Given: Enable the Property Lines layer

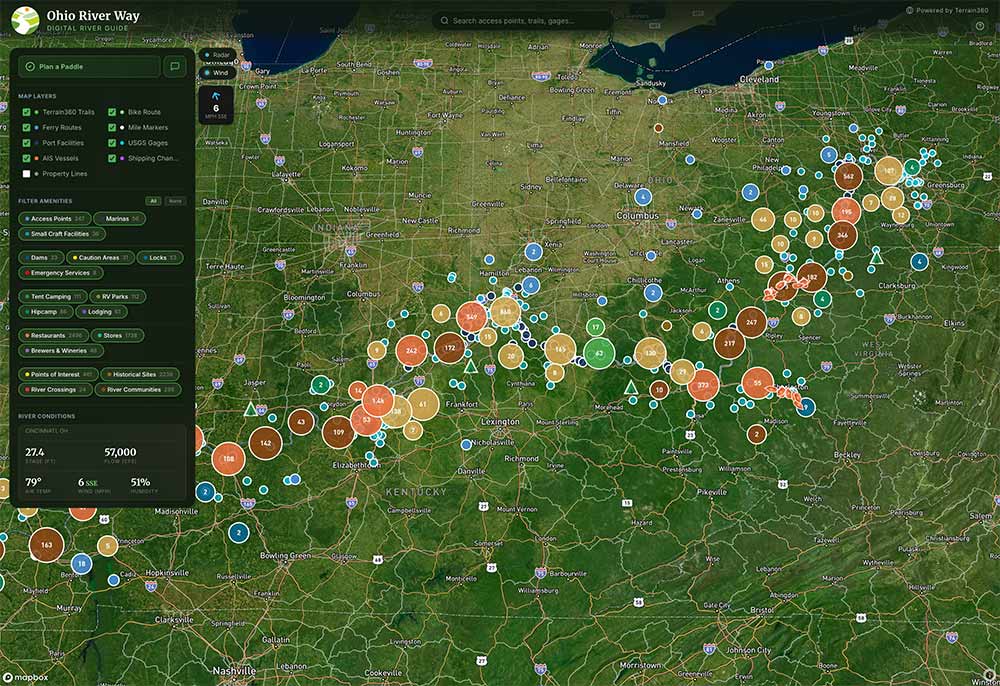Looking at the screenshot, I should 26,173.
